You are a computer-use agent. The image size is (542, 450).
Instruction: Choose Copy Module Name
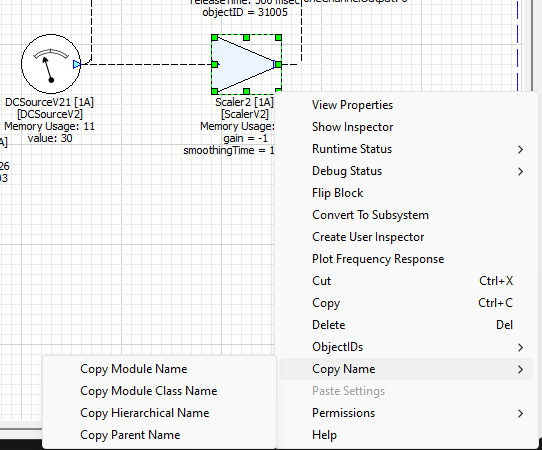pyautogui.click(x=159, y=369)
